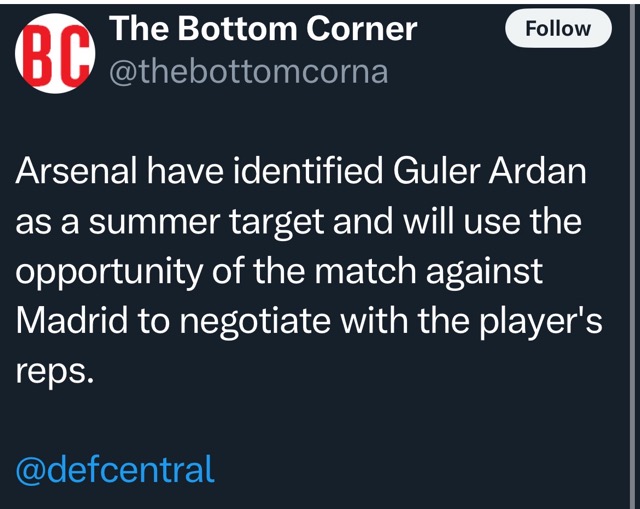Visit the @thebottomcorna handle link

tap(248, 73)
